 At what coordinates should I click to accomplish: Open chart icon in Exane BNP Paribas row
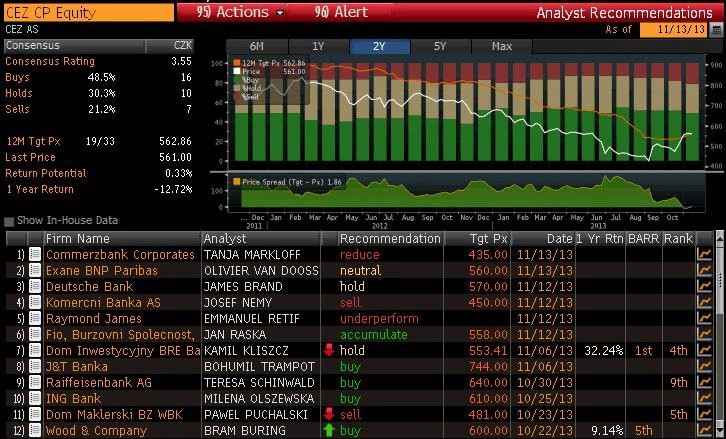704,270
